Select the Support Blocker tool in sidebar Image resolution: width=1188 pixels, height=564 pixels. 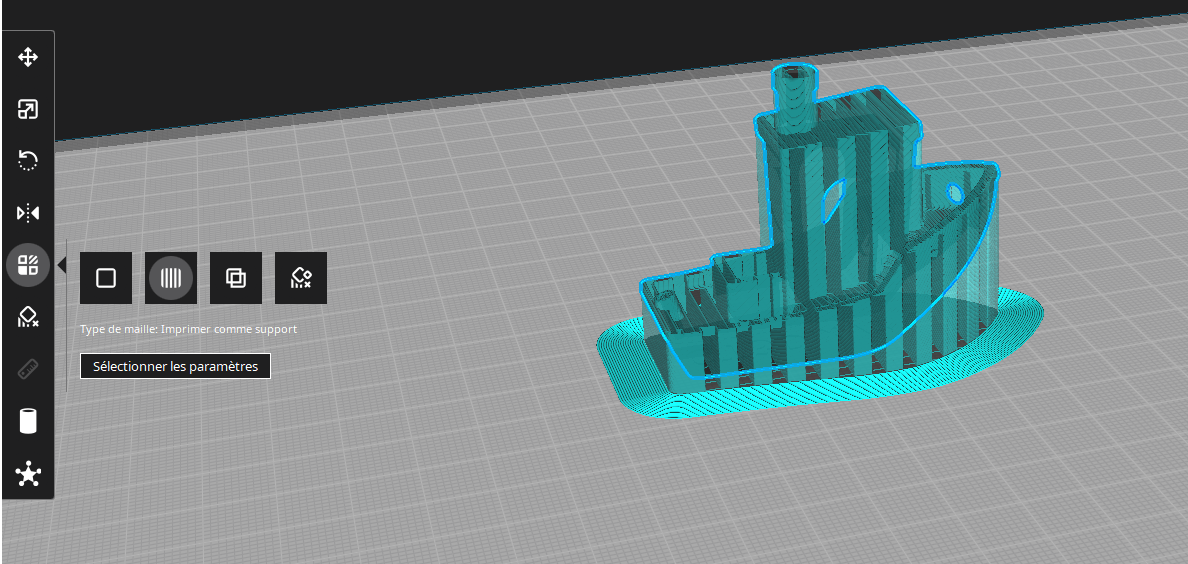pos(28,318)
